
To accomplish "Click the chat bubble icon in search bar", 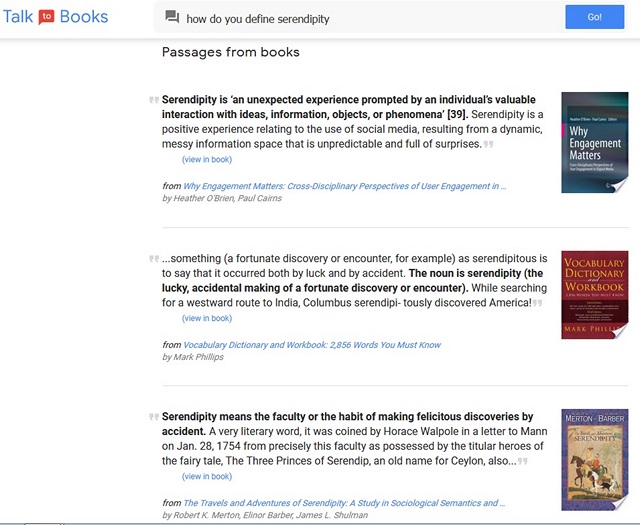I will [172, 17].
